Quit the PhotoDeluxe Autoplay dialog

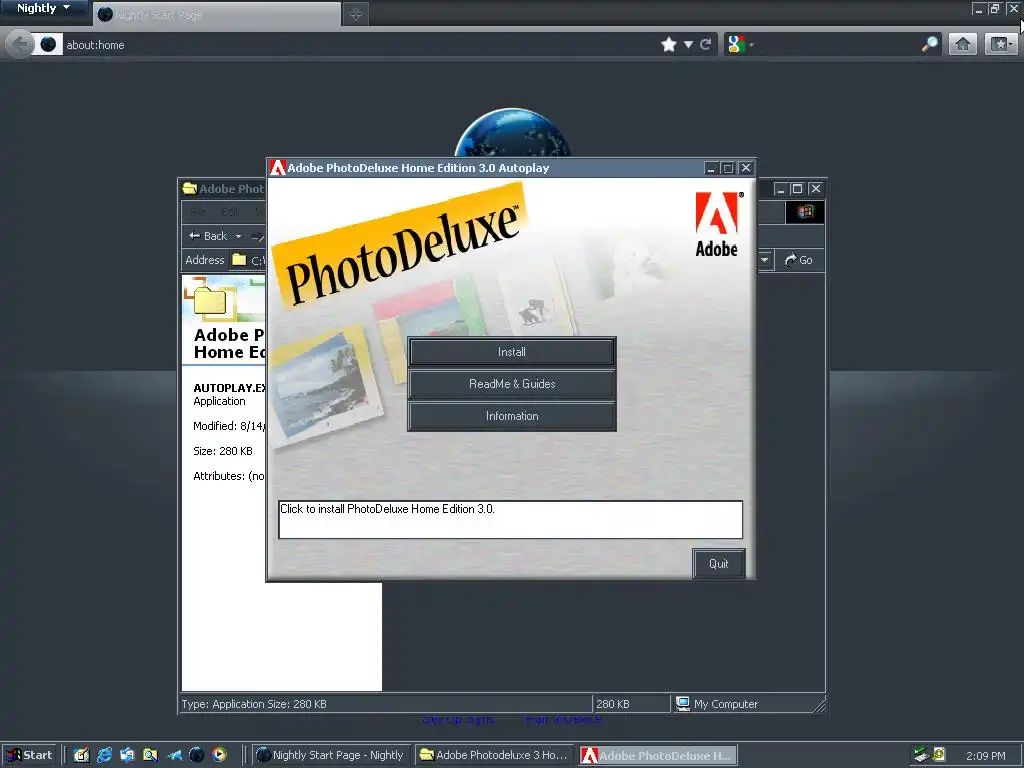pyautogui.click(x=718, y=564)
